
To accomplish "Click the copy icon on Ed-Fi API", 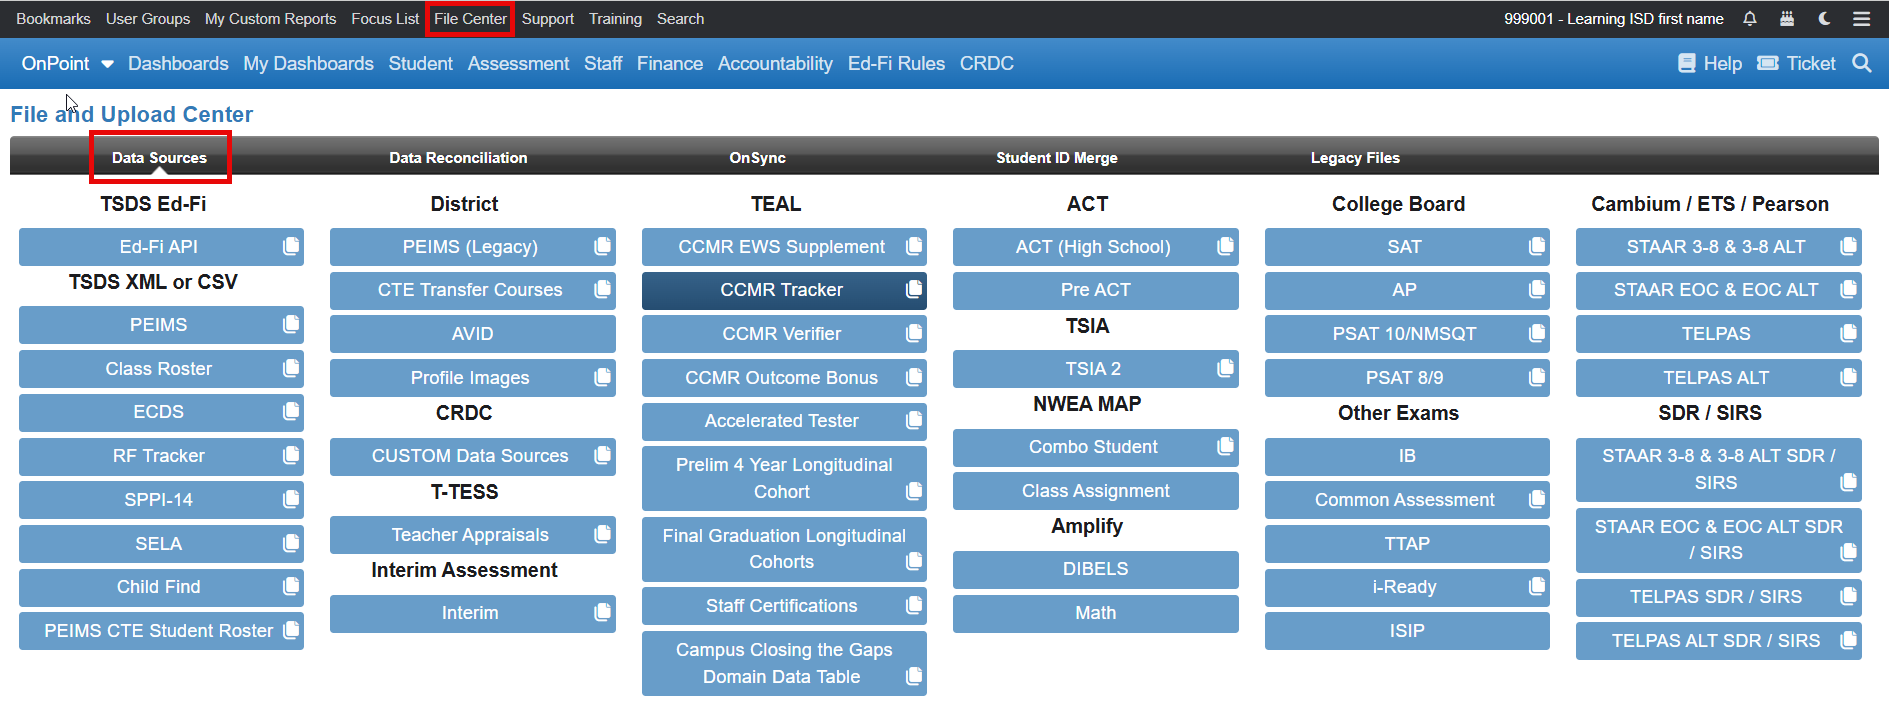I will (x=291, y=246).
